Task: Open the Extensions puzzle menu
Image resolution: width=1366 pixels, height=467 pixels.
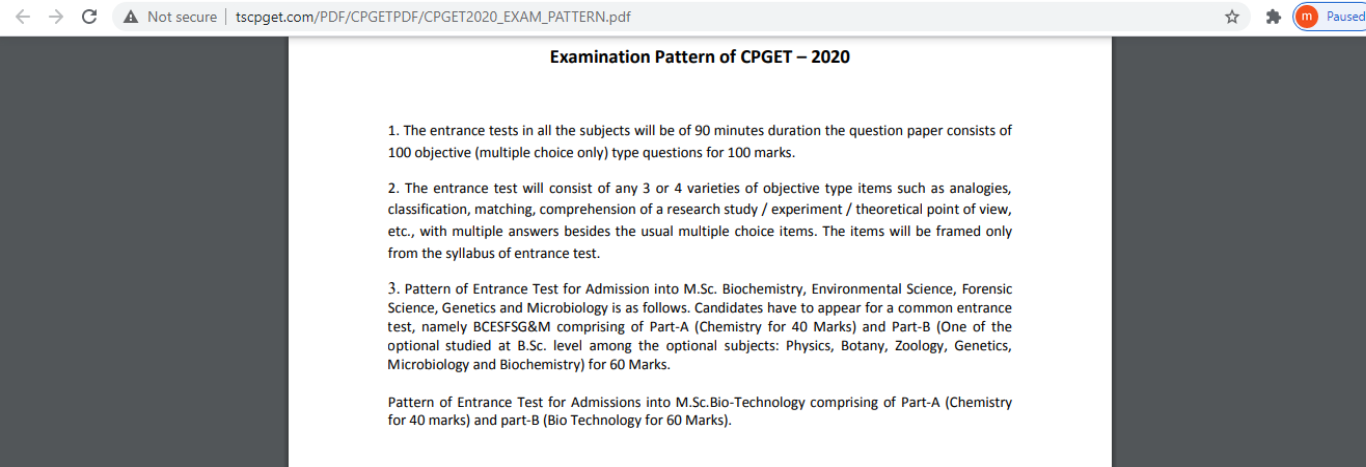Action: click(1273, 17)
